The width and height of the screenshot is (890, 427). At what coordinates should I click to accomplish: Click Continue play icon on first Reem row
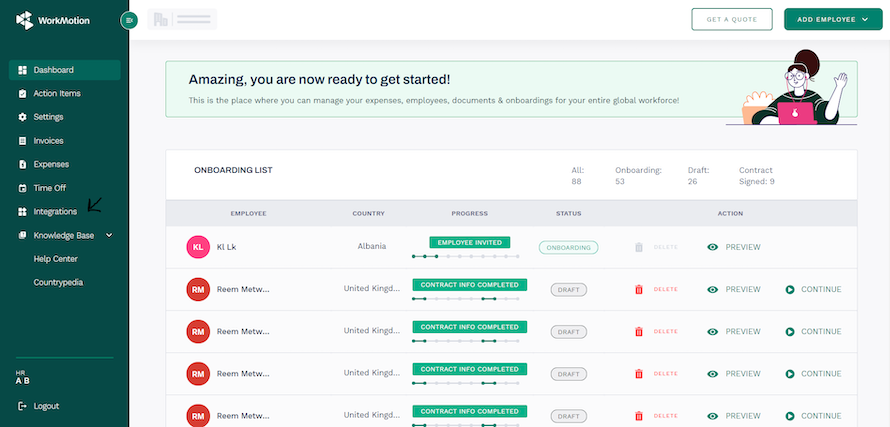(790, 290)
